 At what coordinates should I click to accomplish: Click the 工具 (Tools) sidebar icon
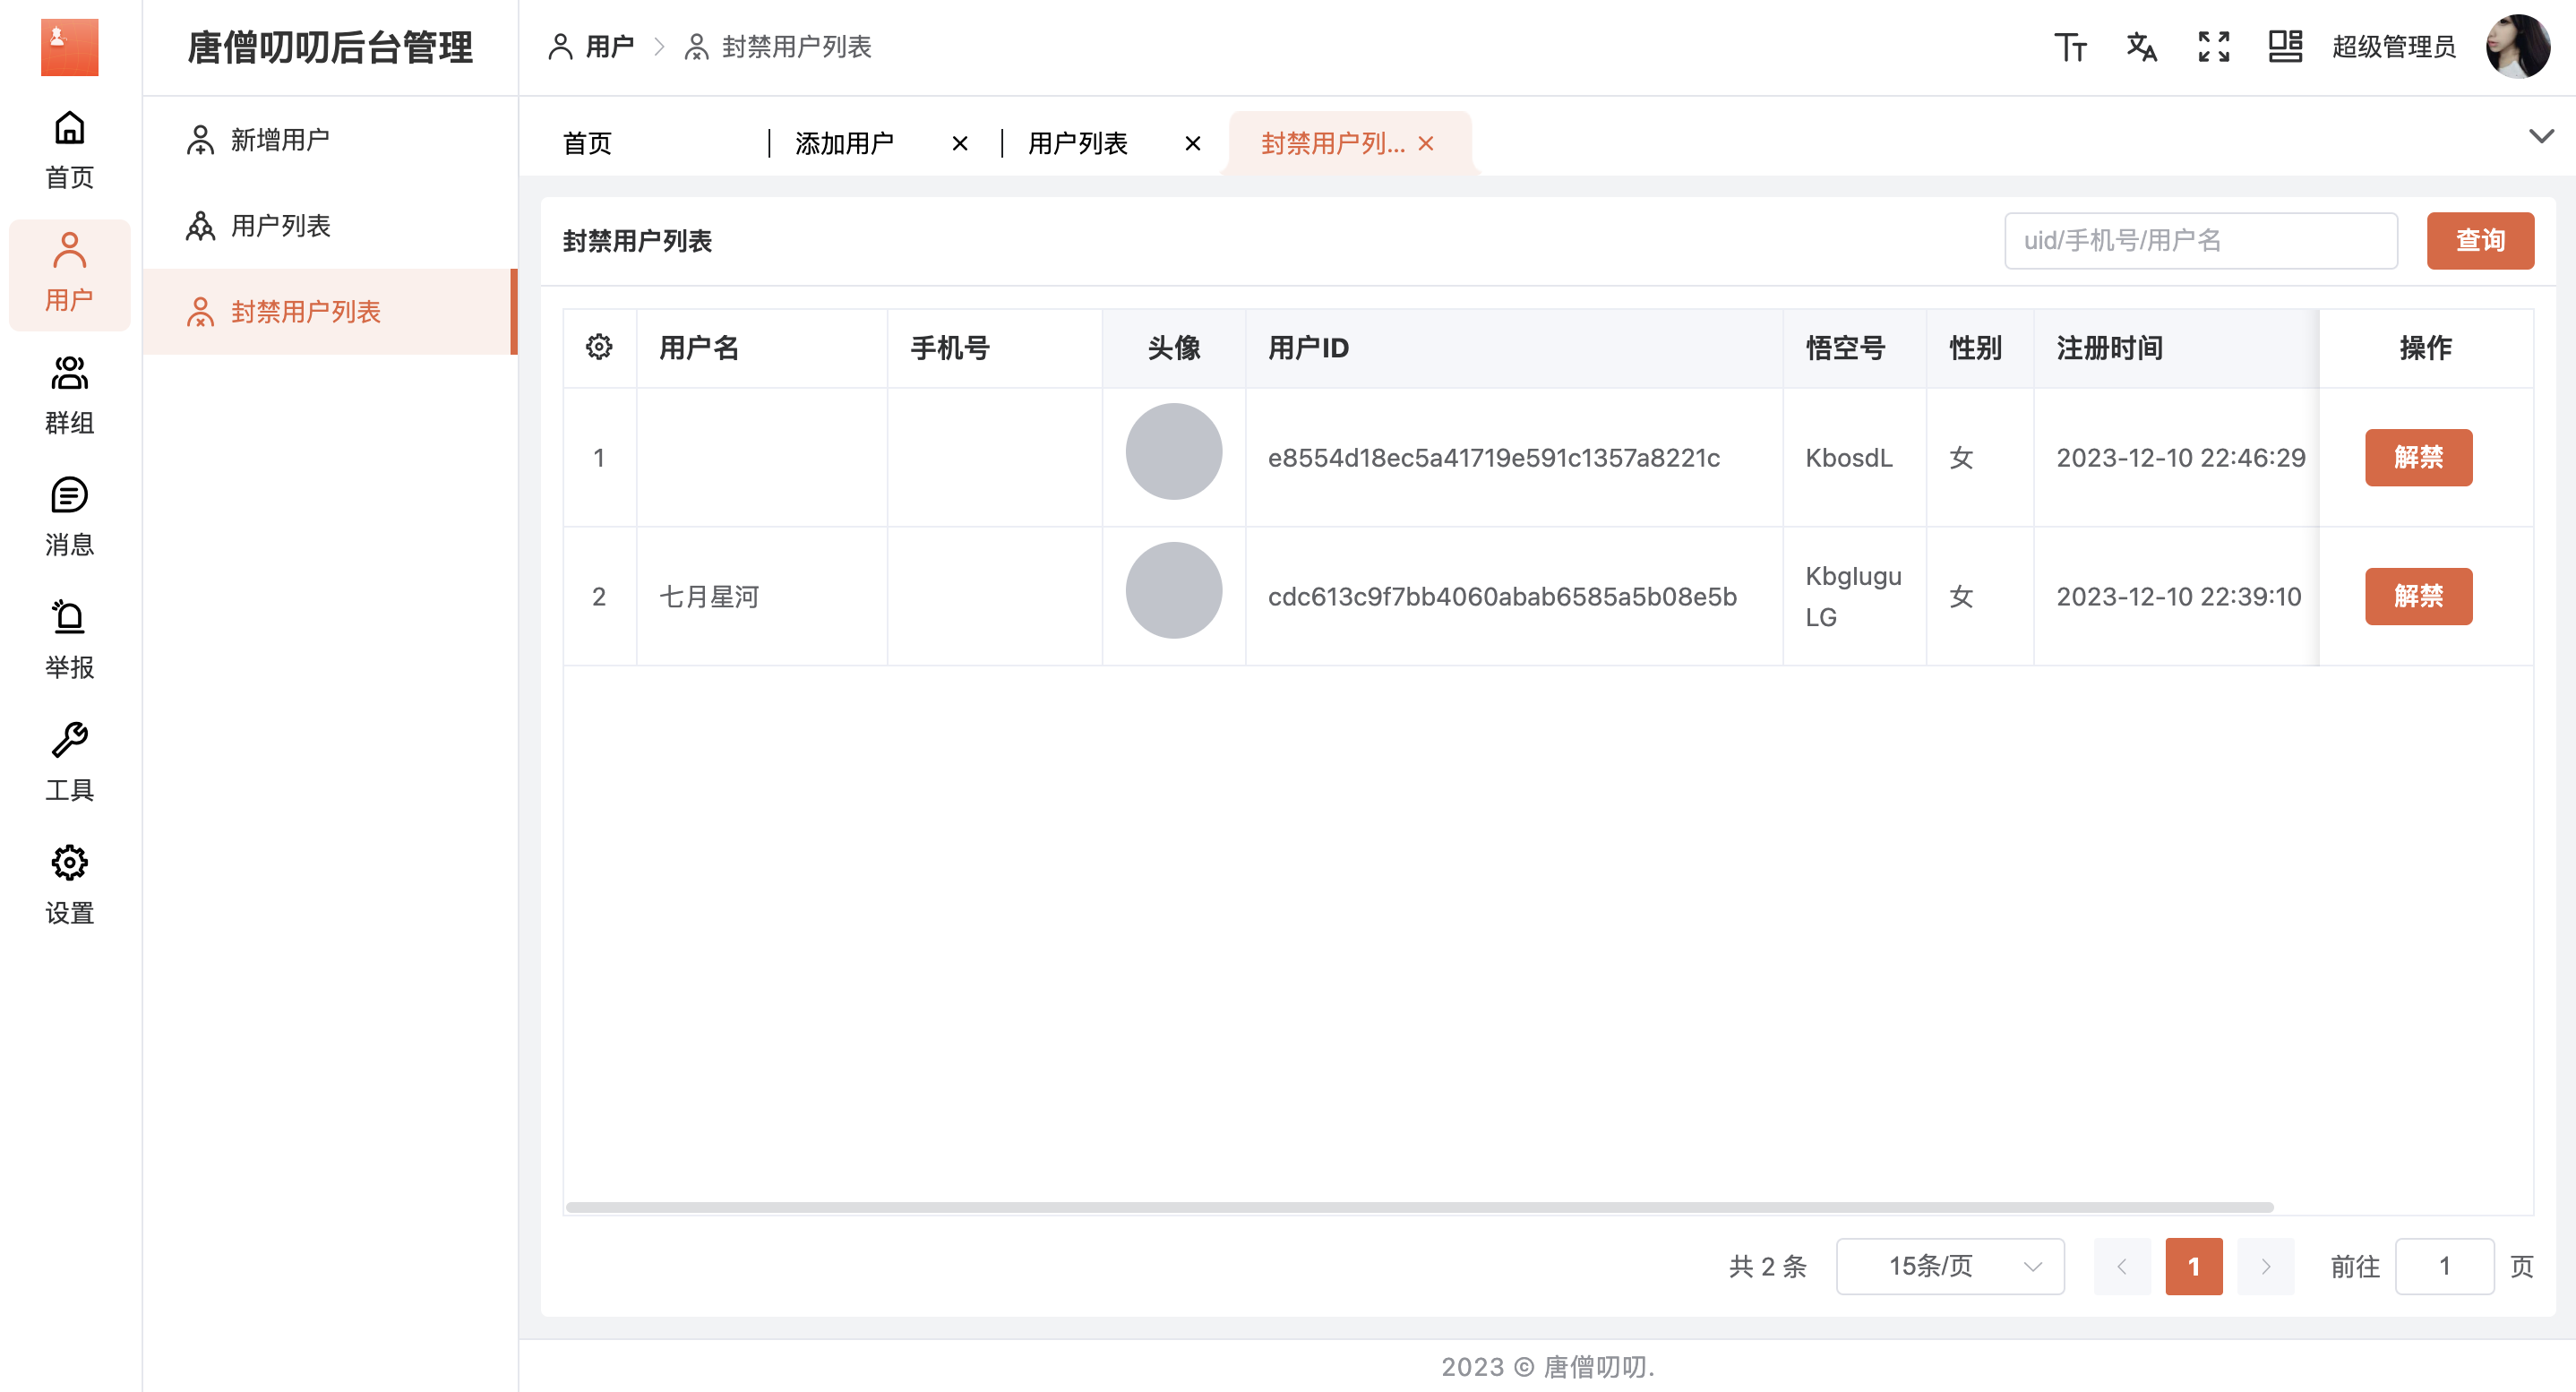click(x=69, y=761)
